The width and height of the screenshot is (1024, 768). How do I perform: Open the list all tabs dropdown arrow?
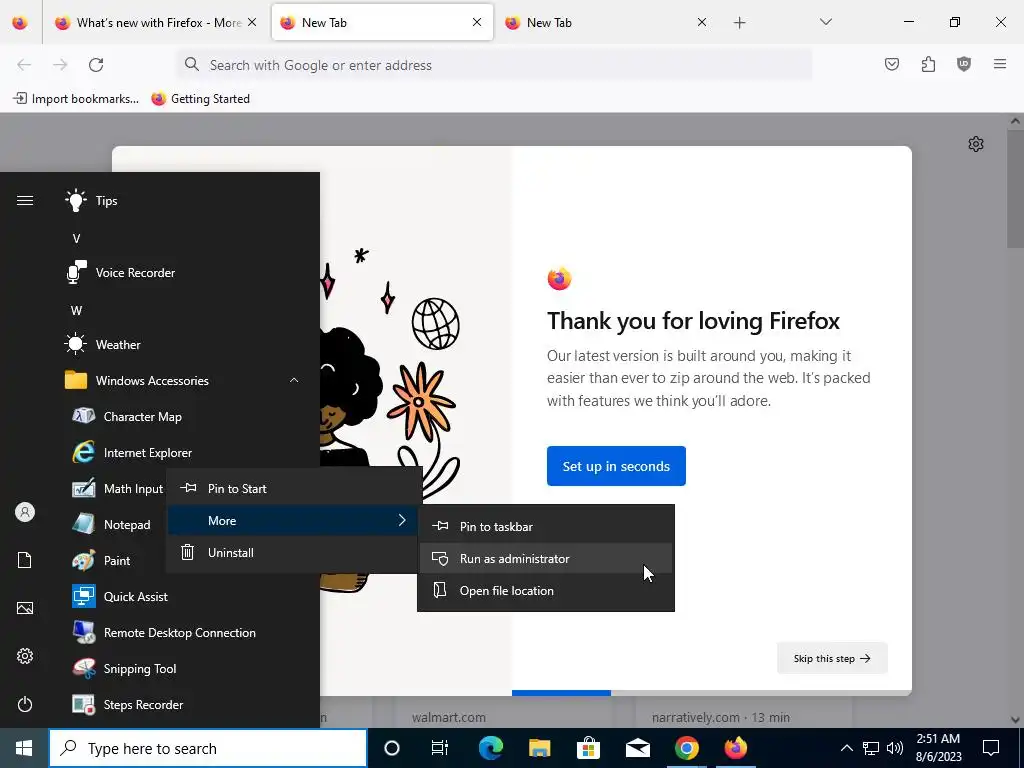click(825, 23)
